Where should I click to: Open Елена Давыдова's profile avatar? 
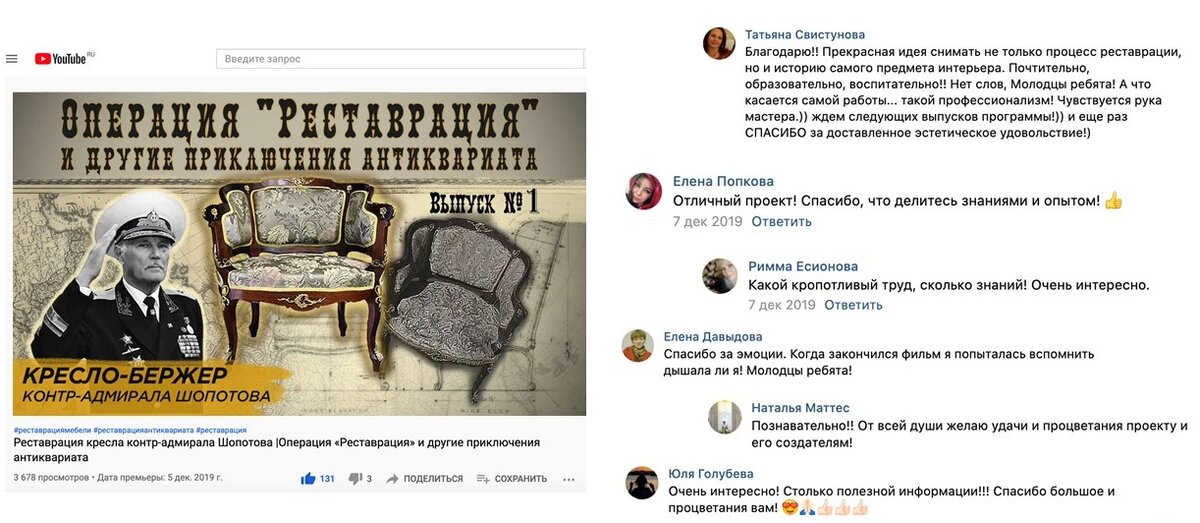coord(638,345)
